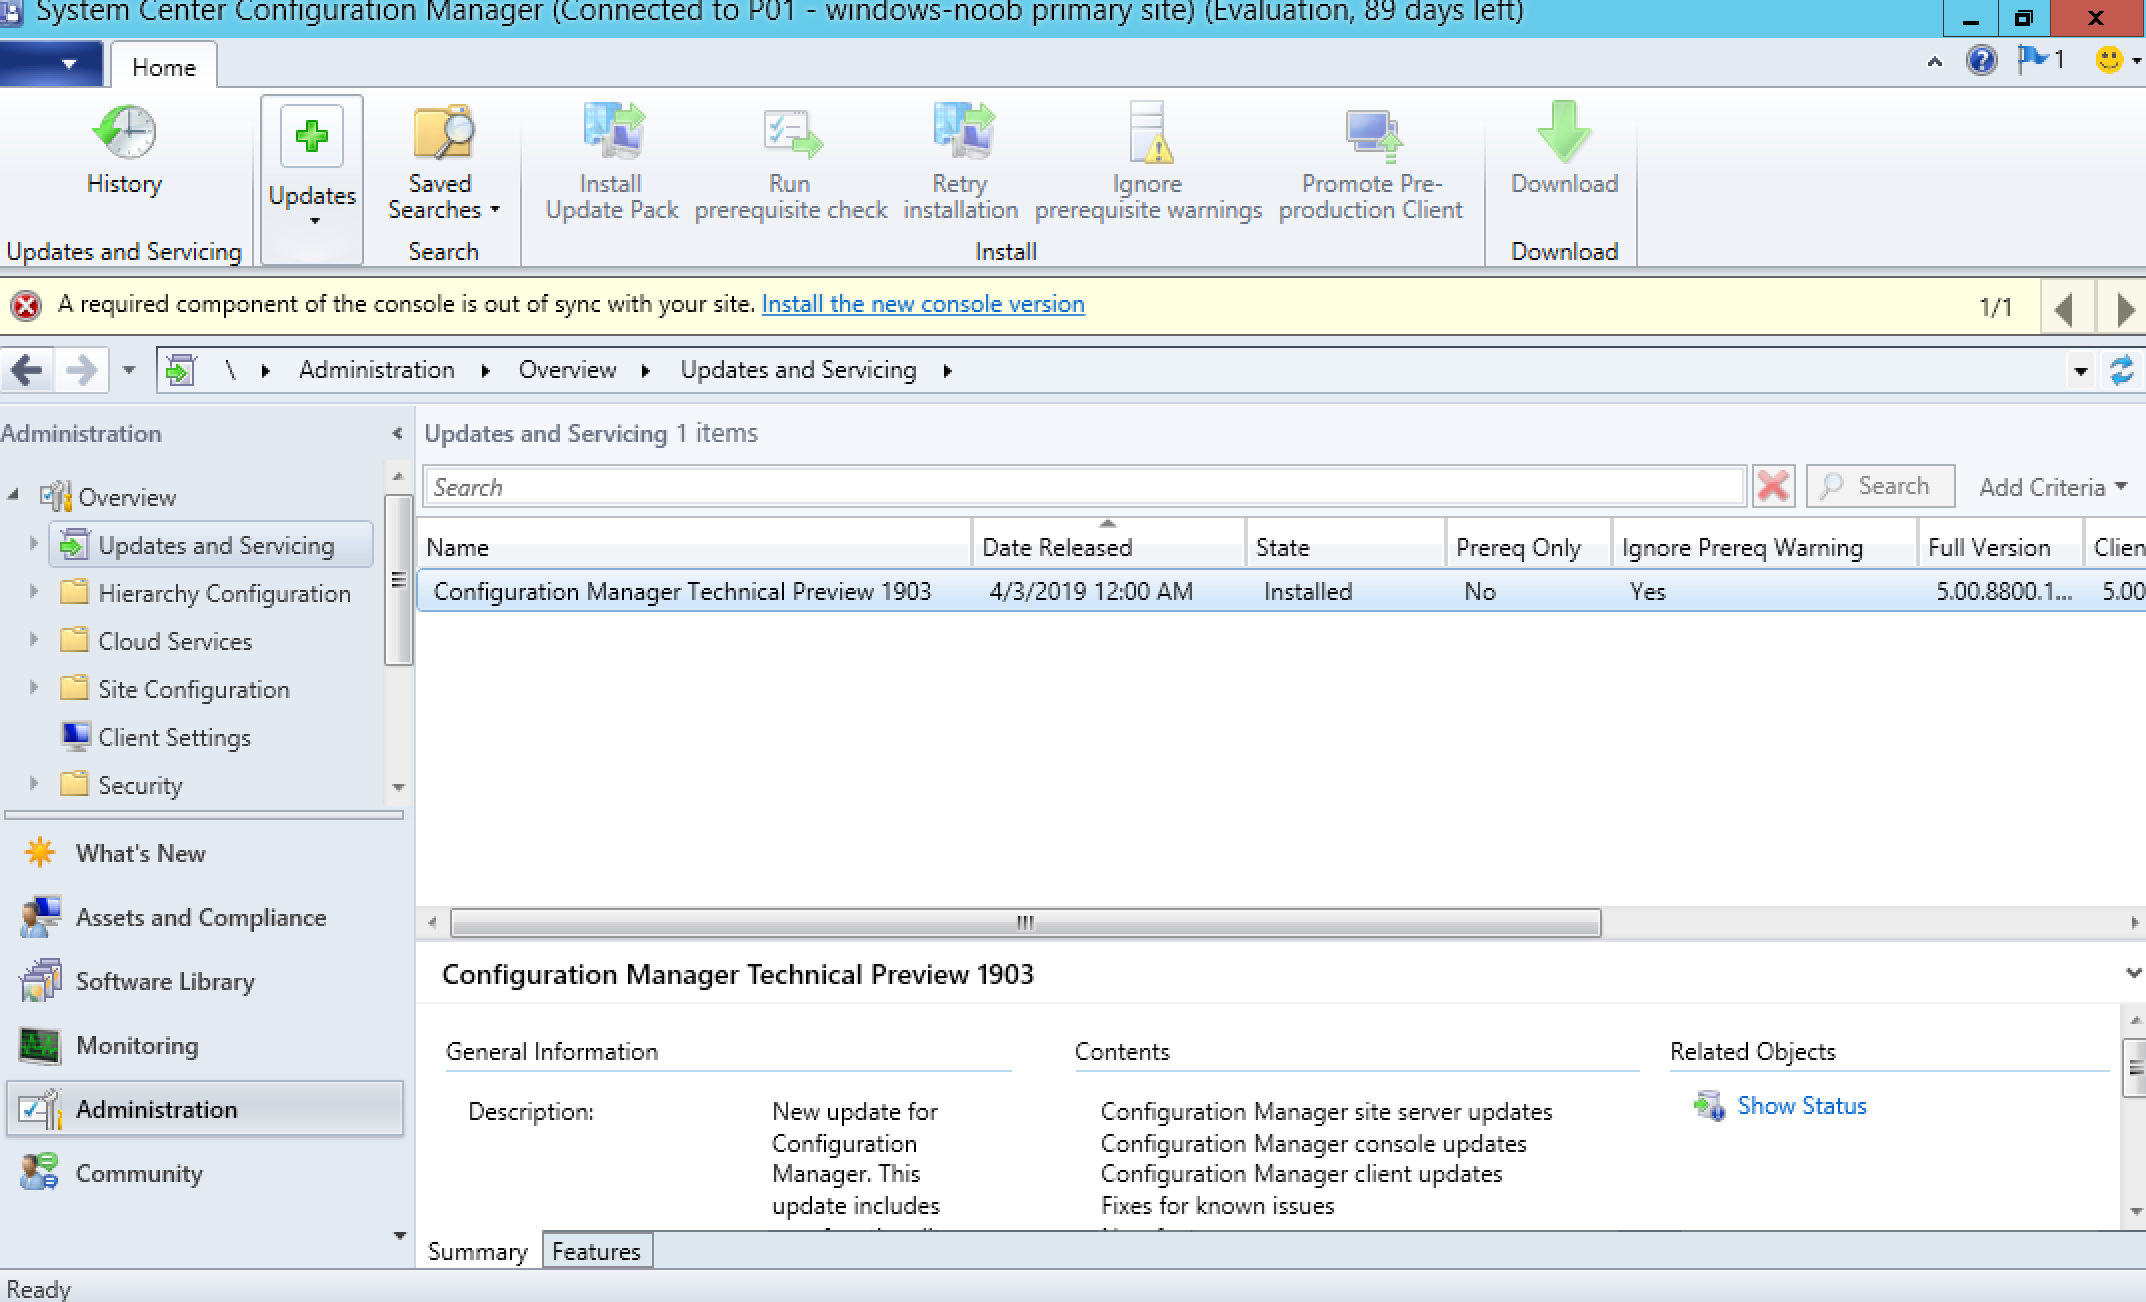
Task: Collapse the Administration navigation pane
Action: point(397,434)
